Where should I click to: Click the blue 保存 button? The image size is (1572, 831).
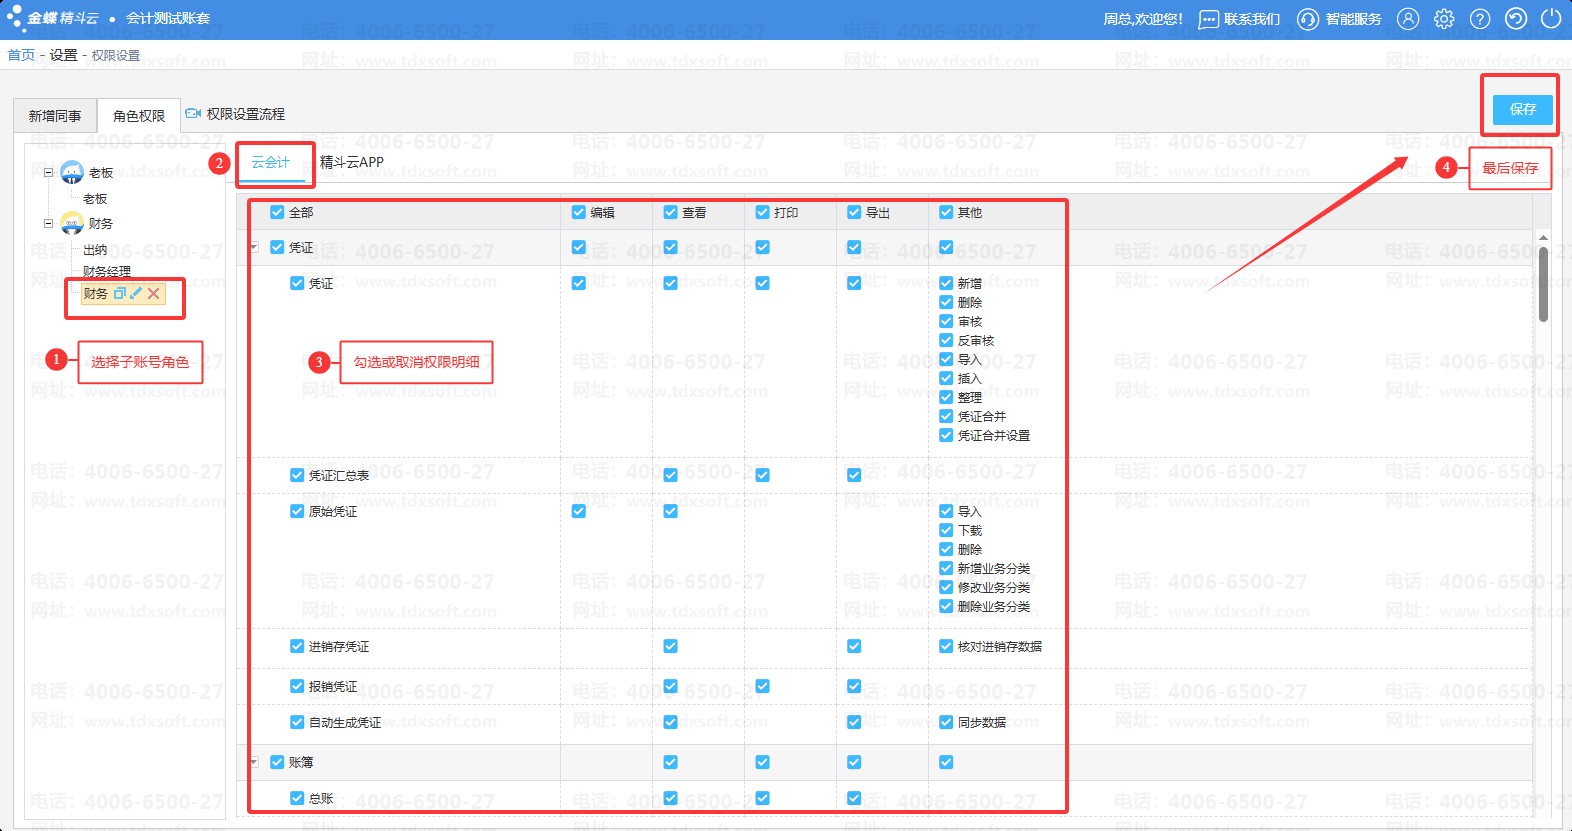click(1522, 109)
